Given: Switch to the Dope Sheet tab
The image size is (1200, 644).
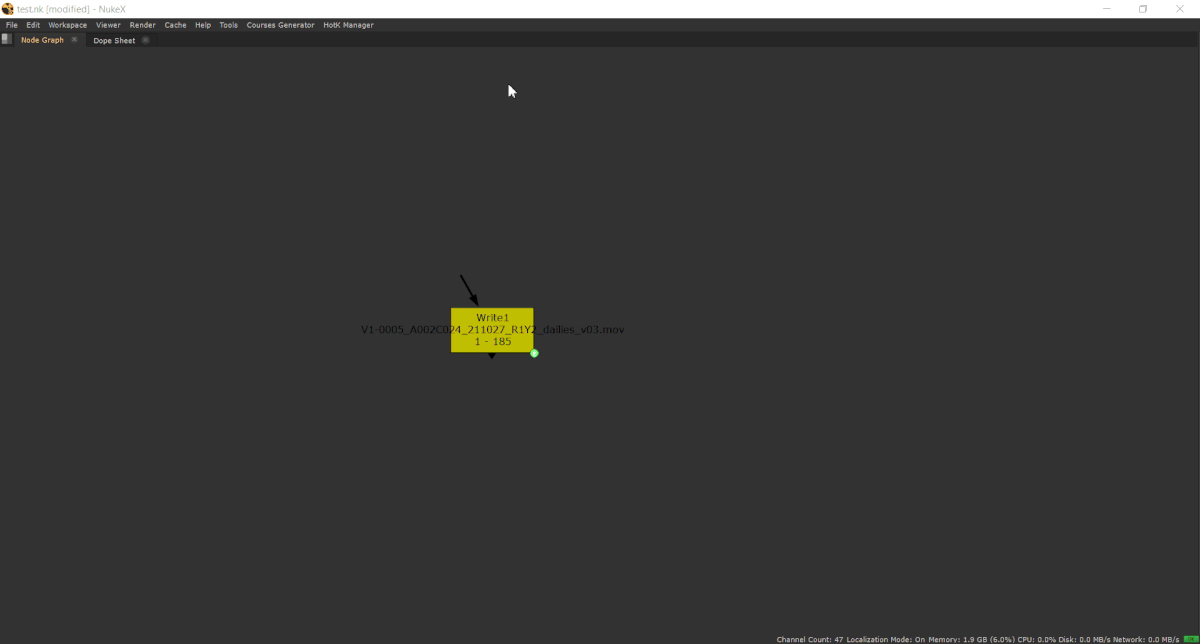Looking at the screenshot, I should [114, 40].
